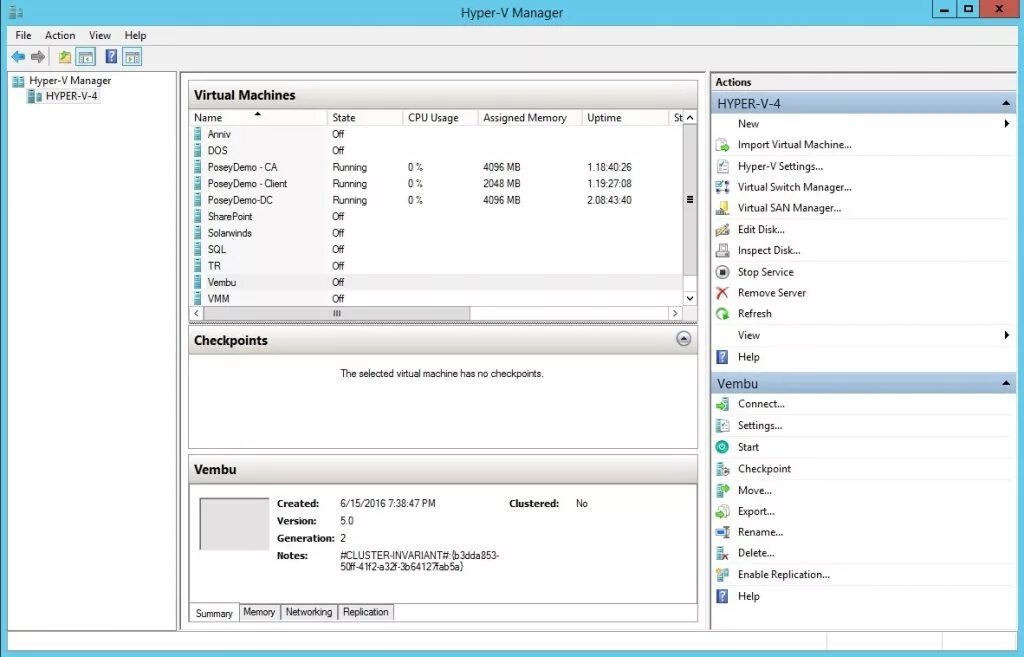The image size is (1024, 657).
Task: Open the View menu in menu bar
Action: tap(100, 35)
